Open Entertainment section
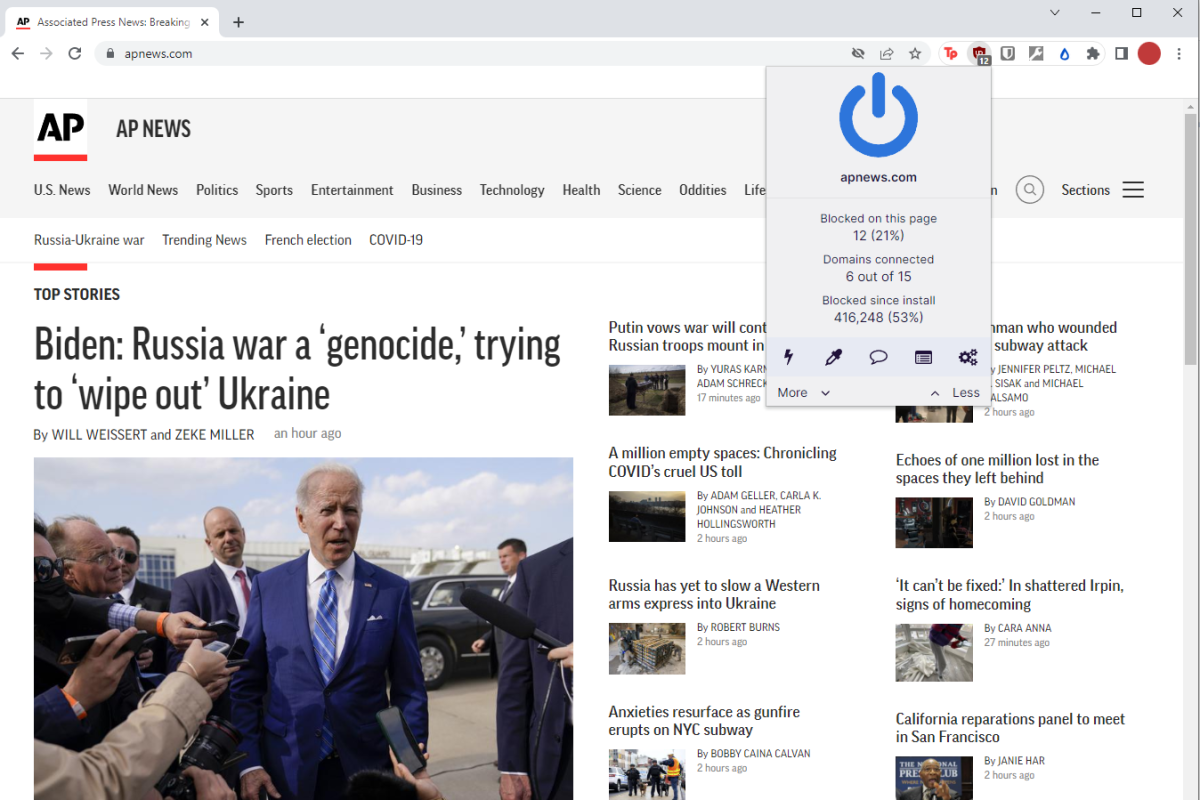Image resolution: width=1200 pixels, height=800 pixels. [x=352, y=190]
